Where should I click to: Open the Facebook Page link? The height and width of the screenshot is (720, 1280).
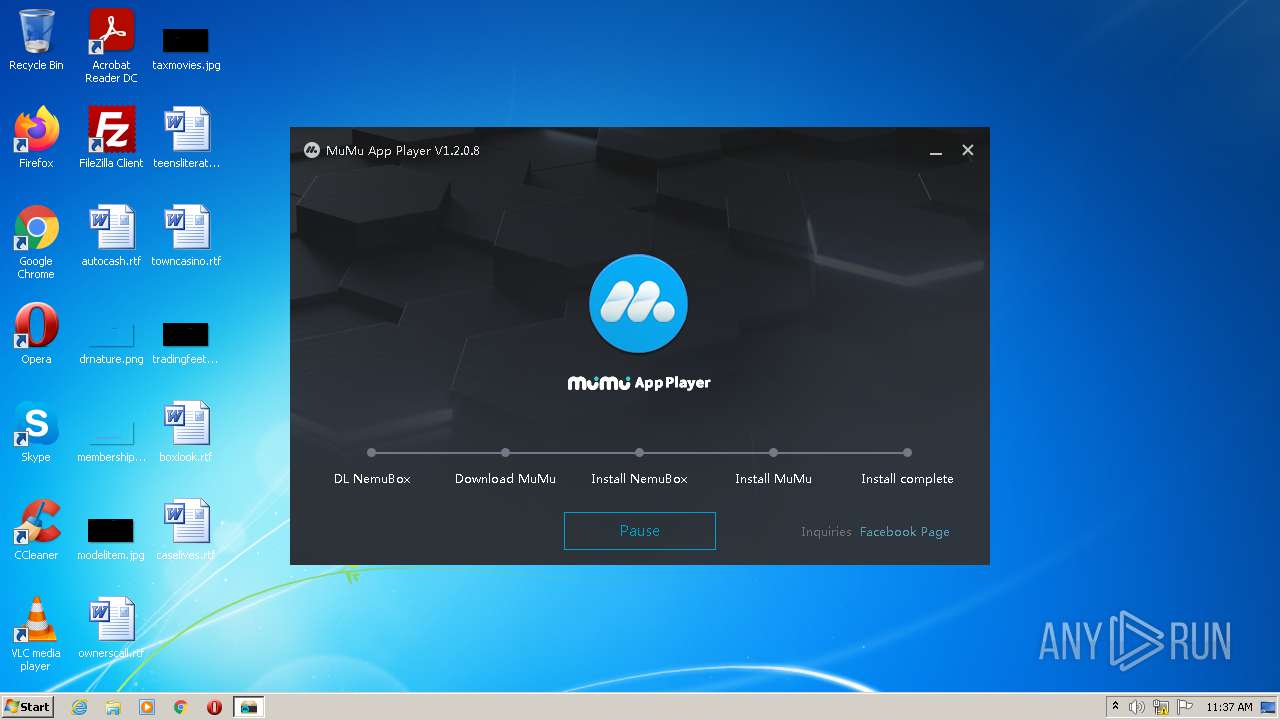tap(905, 532)
